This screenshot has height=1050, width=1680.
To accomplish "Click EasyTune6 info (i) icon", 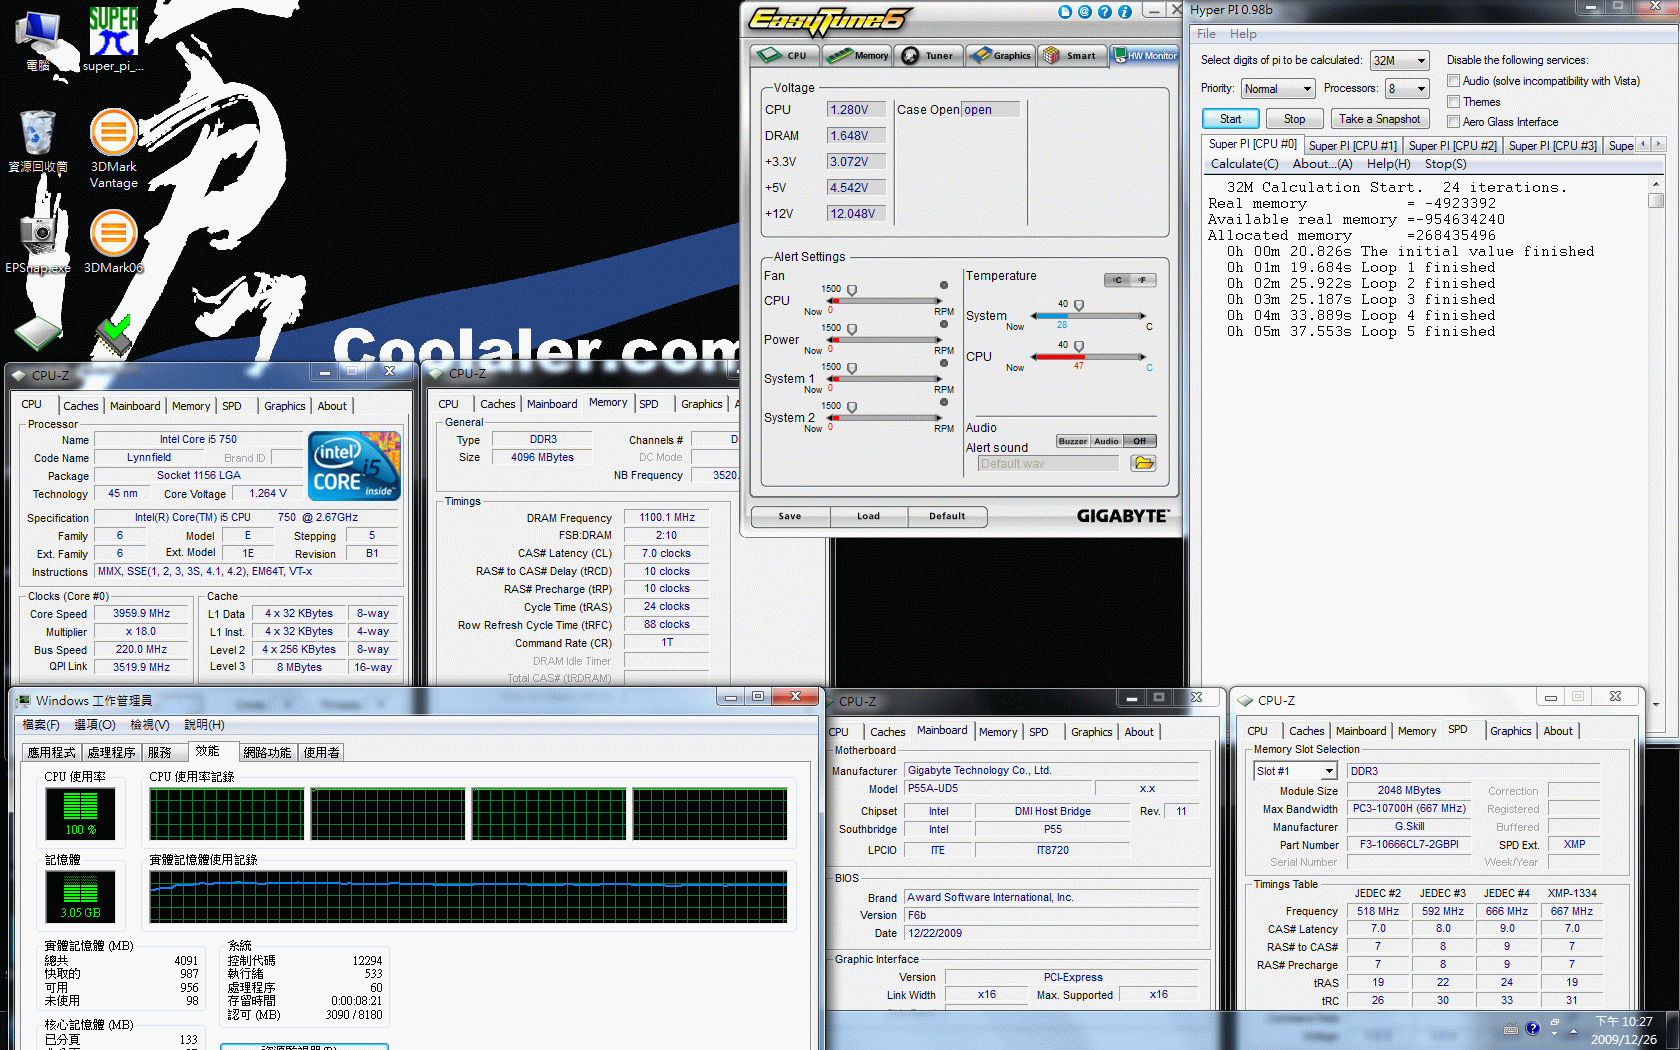I will (1125, 12).
